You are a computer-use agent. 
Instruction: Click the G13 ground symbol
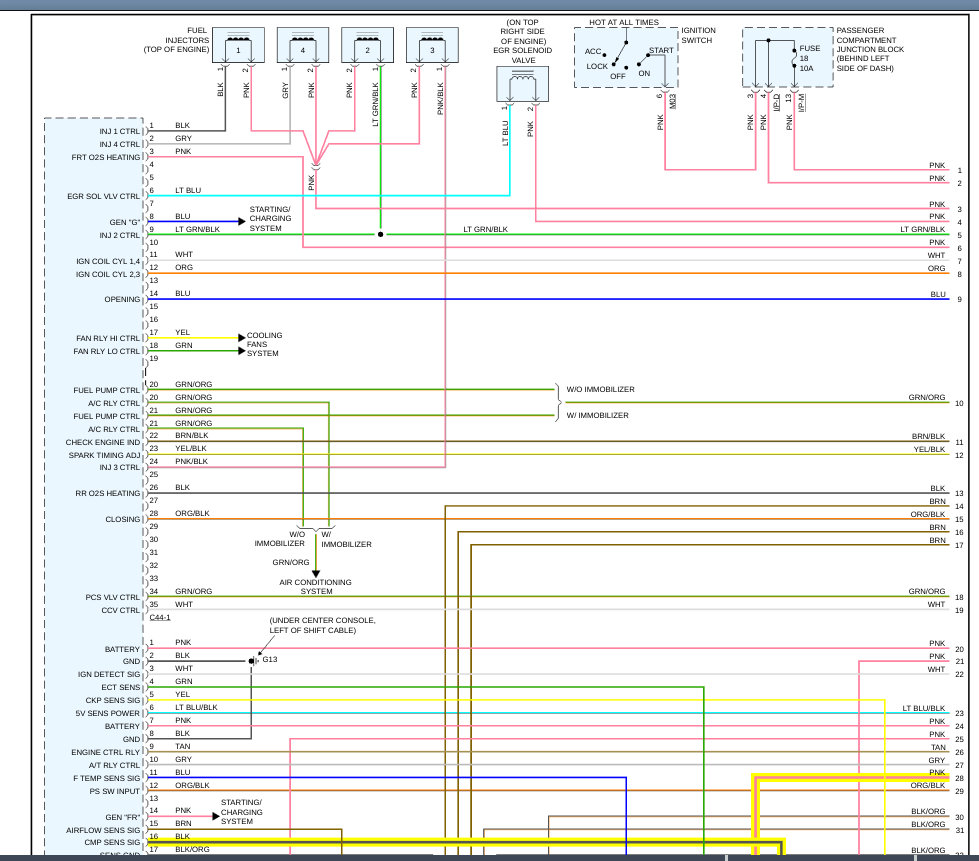(252, 661)
